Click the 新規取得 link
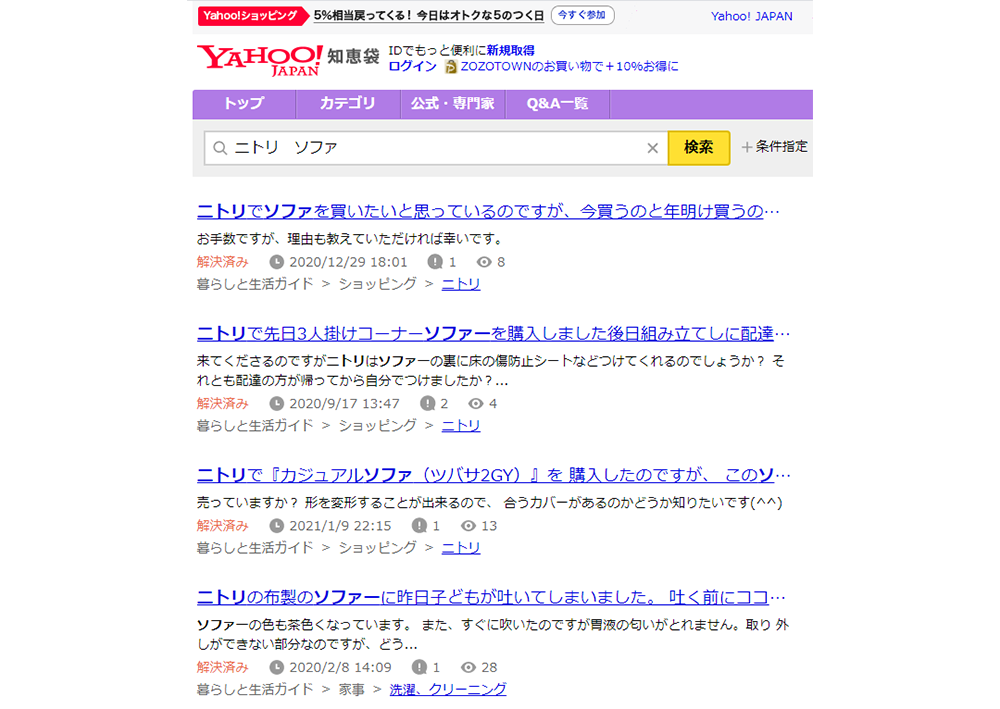 (510, 50)
